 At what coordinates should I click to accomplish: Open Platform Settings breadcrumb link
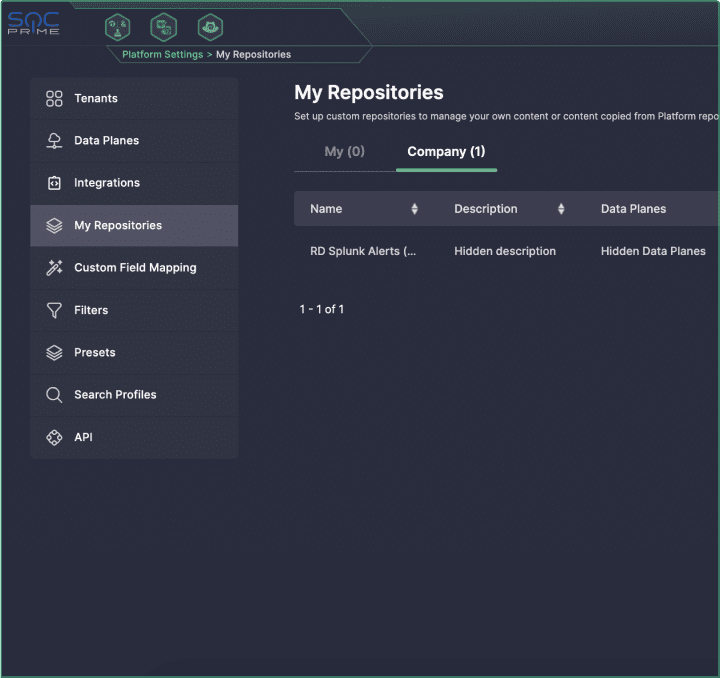coord(162,54)
